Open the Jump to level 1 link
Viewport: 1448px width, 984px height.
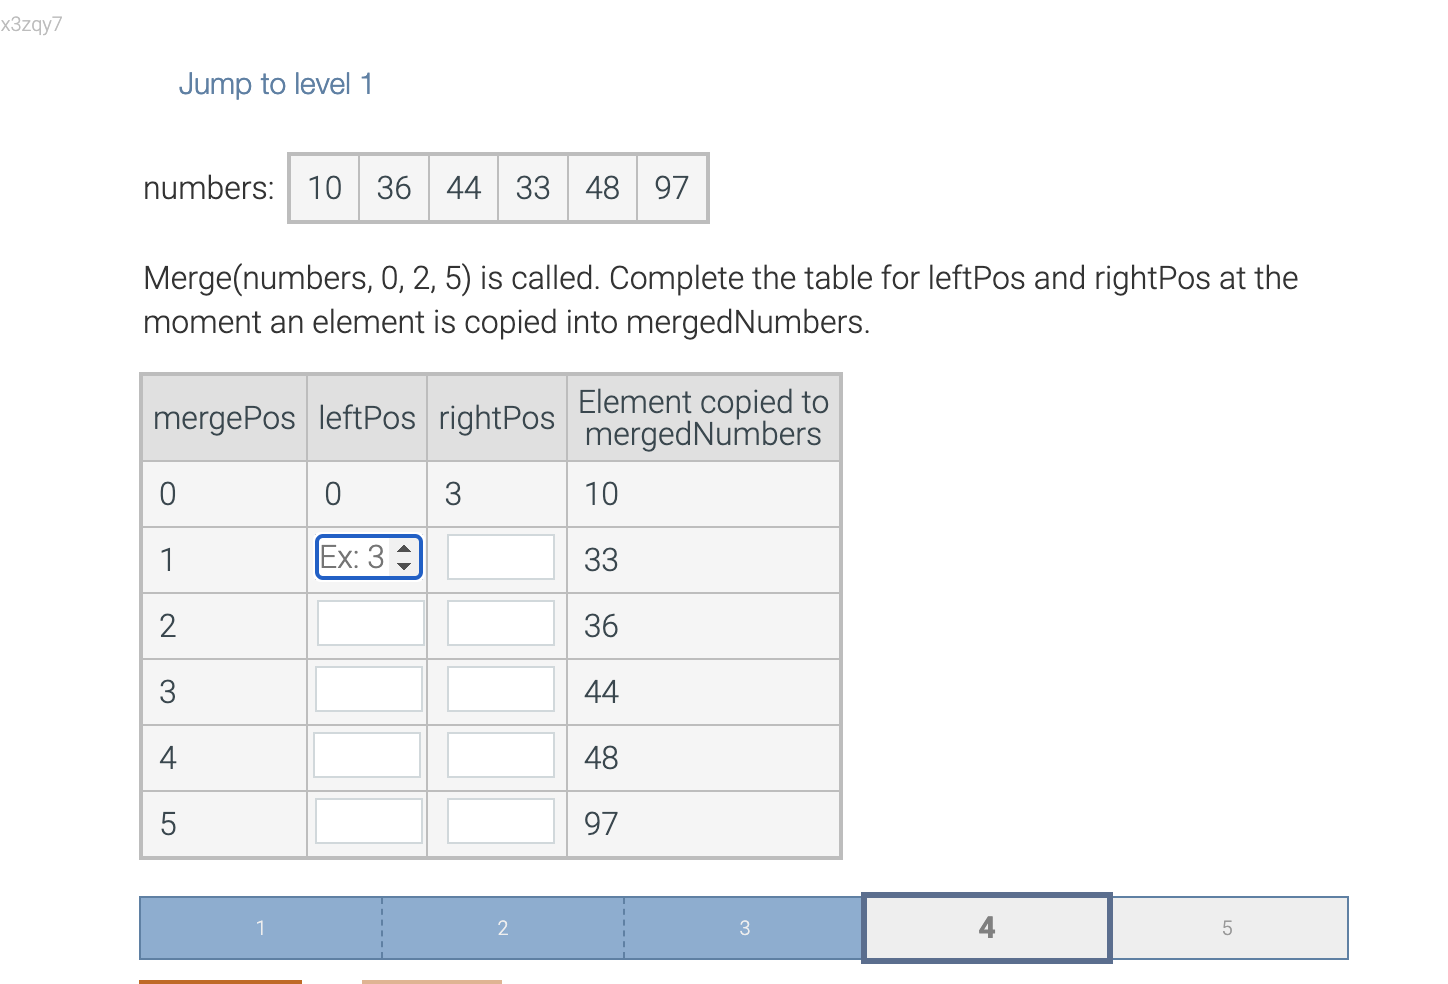[276, 84]
